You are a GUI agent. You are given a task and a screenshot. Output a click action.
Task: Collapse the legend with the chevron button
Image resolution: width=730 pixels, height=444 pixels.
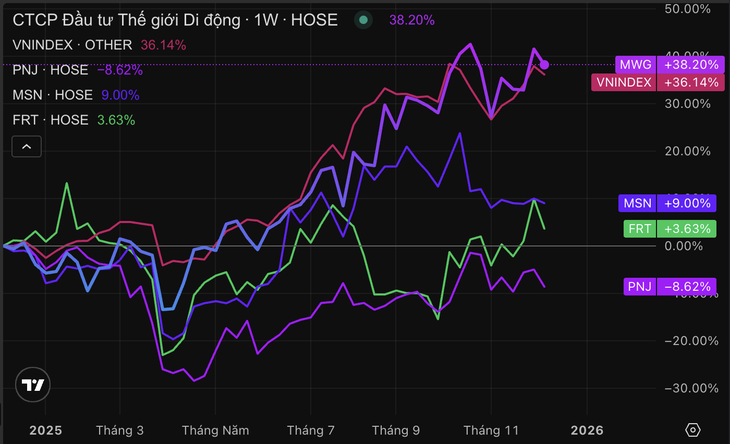(x=27, y=147)
